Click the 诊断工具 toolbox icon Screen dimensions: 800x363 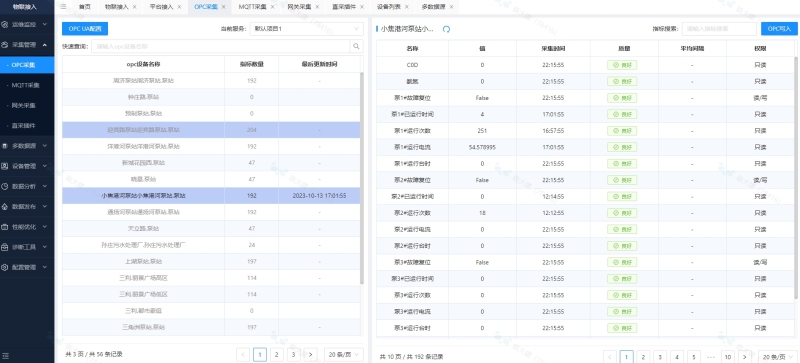(x=5, y=247)
